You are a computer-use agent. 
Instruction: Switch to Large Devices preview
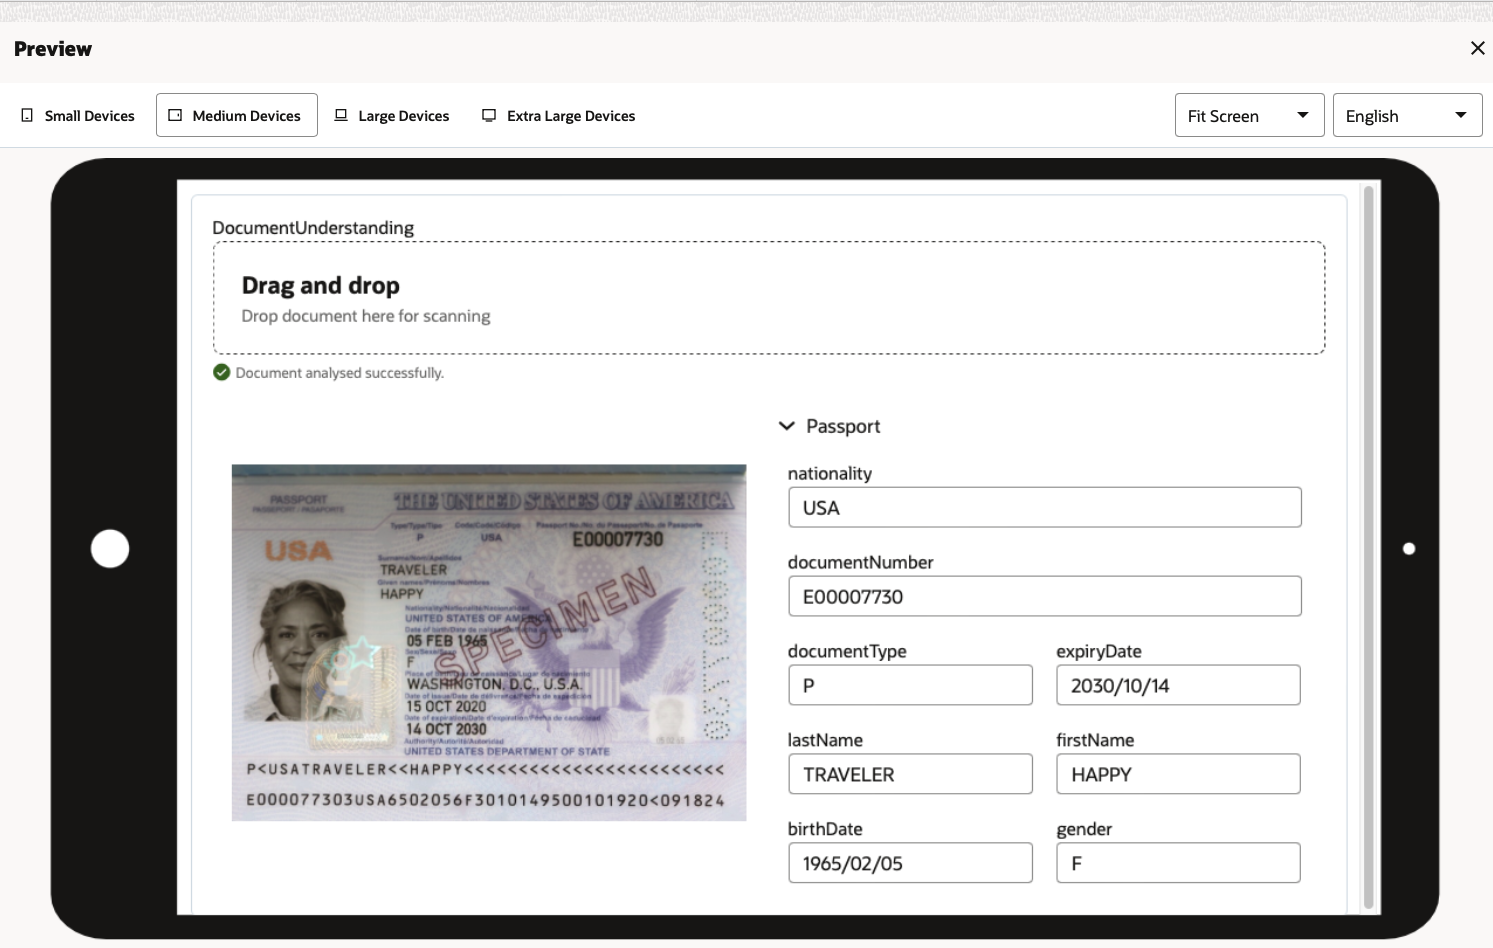(392, 116)
